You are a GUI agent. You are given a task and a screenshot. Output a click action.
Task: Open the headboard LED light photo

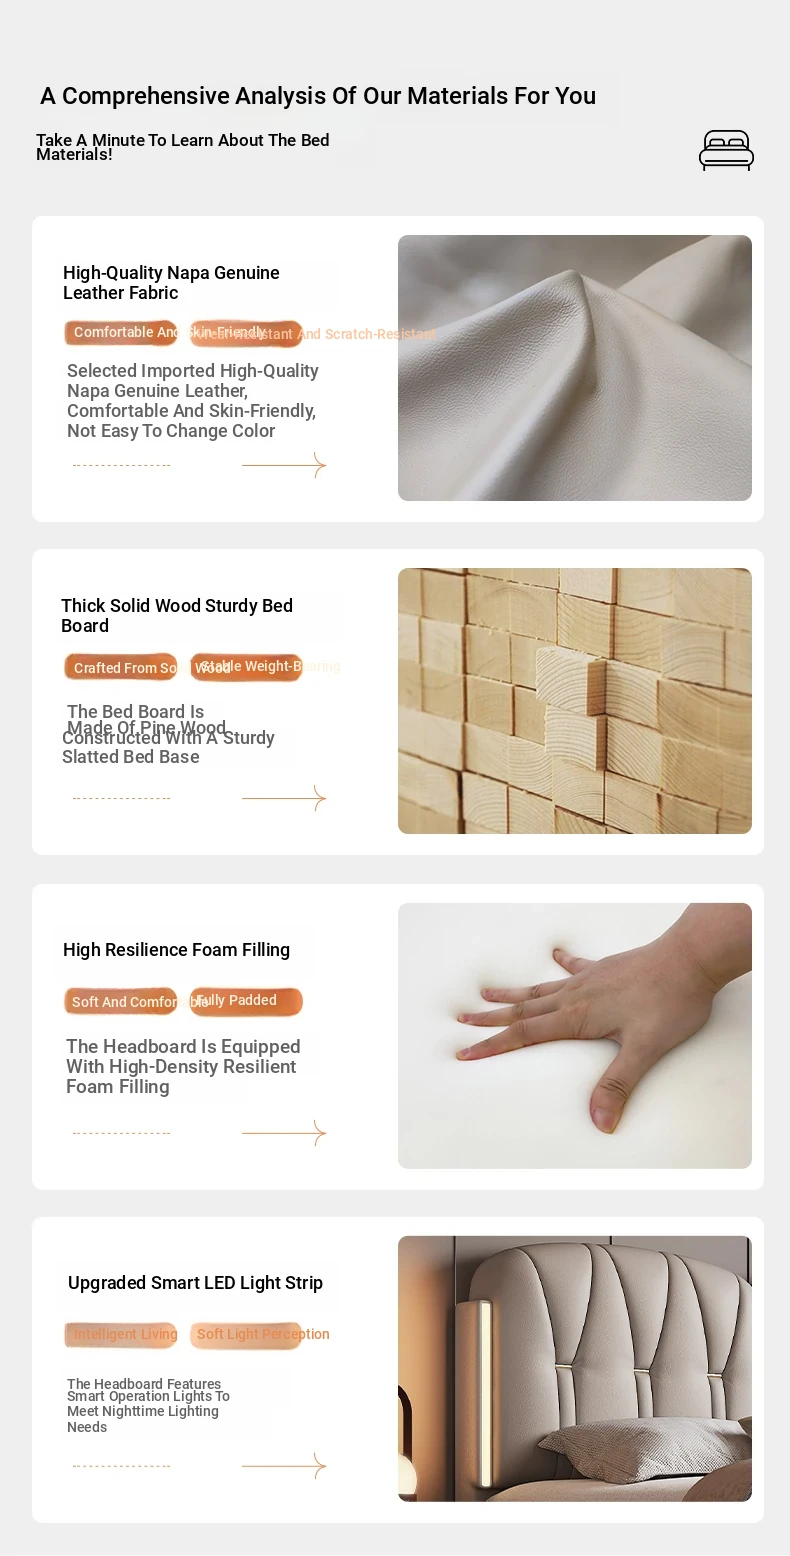pyautogui.click(x=575, y=1369)
